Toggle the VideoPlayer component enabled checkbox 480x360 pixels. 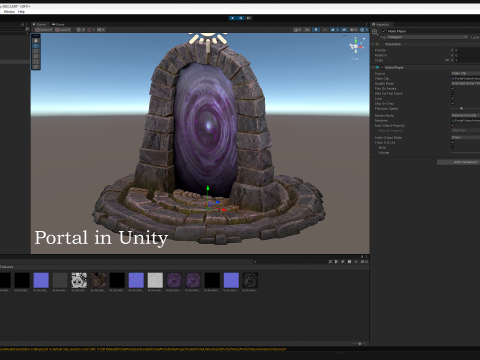pos(382,67)
